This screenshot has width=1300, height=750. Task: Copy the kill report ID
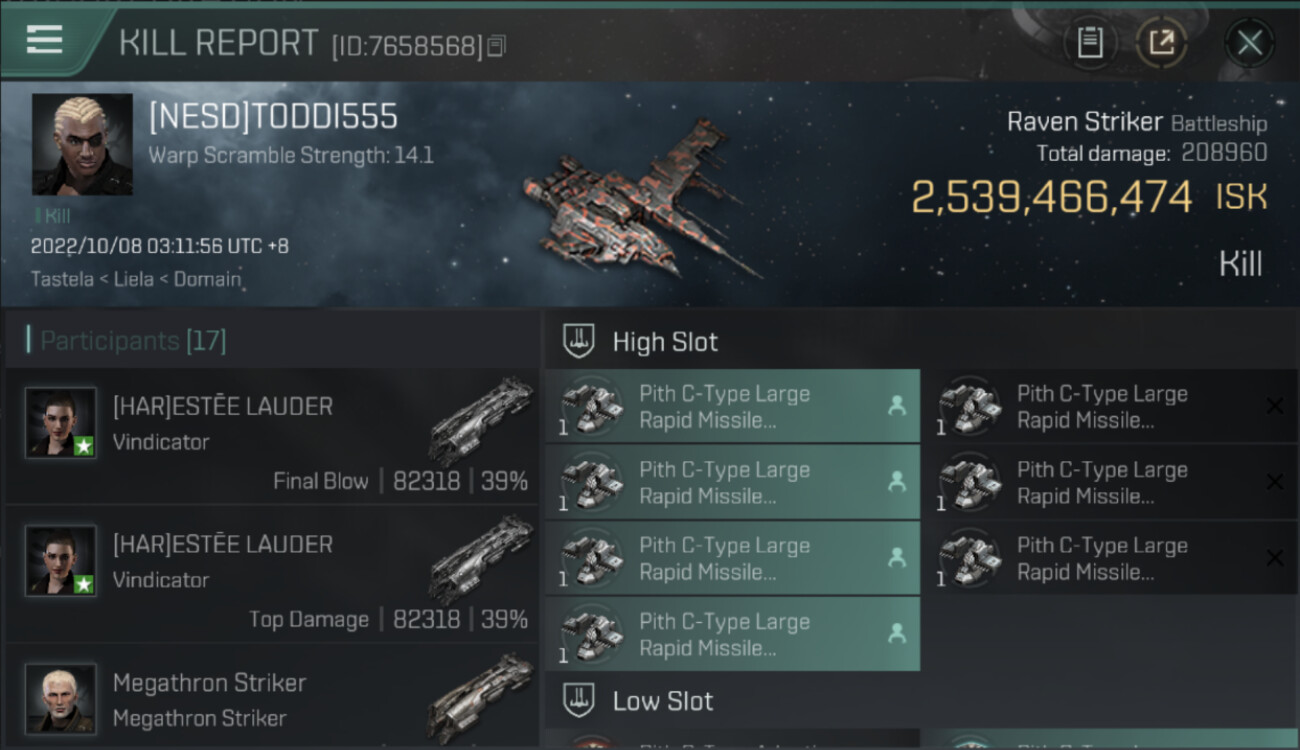pos(497,45)
